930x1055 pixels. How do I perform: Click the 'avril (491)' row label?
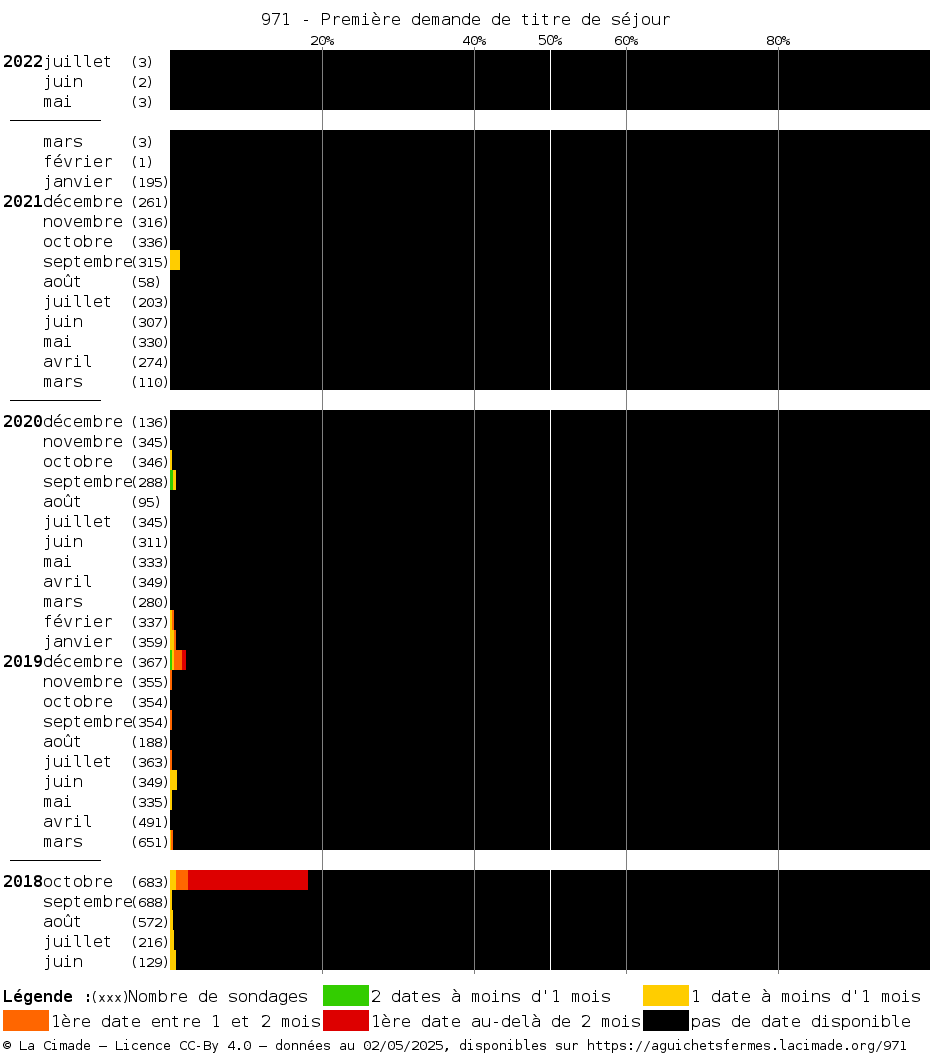pyautogui.click(x=106, y=822)
